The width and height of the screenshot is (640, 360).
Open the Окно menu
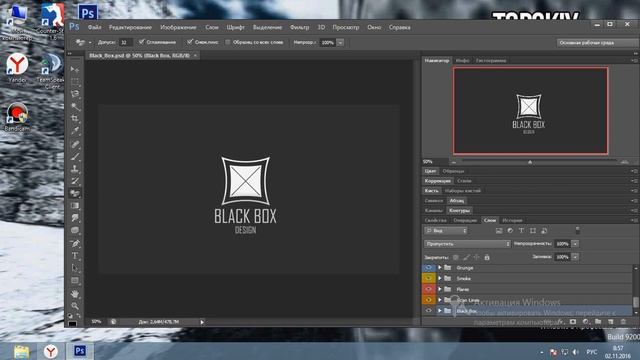pos(374,27)
